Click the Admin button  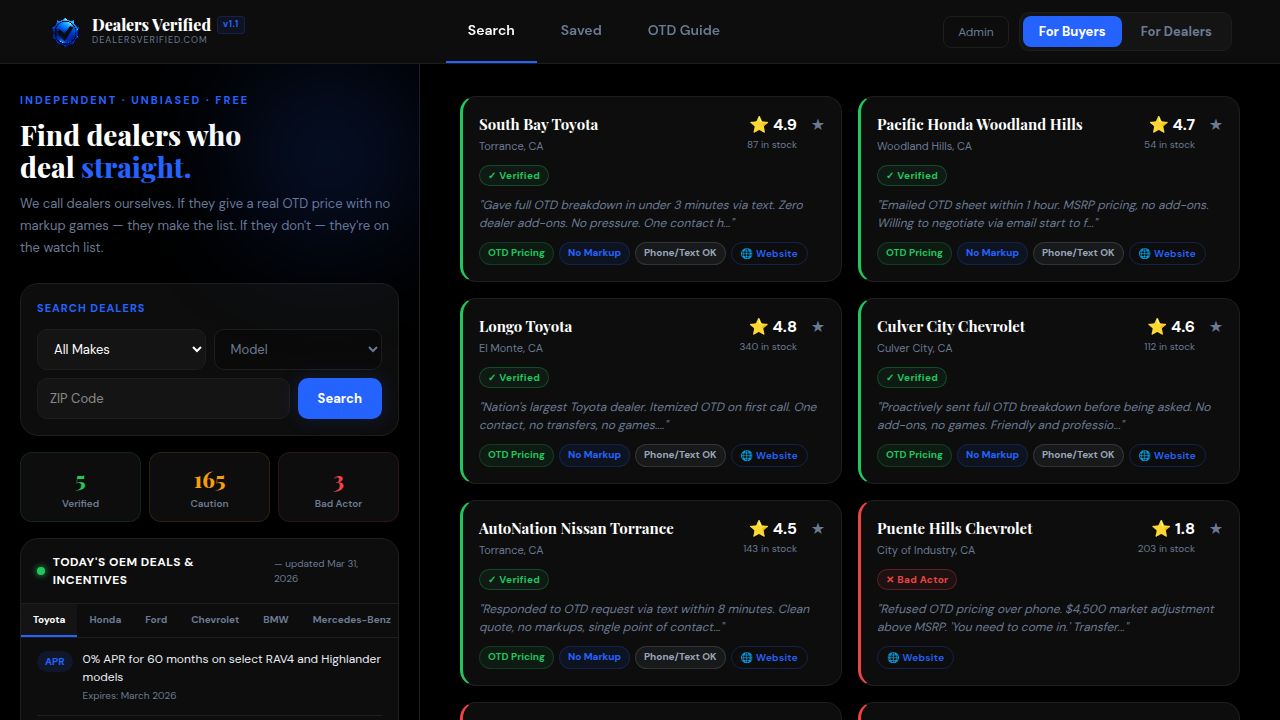click(x=975, y=31)
